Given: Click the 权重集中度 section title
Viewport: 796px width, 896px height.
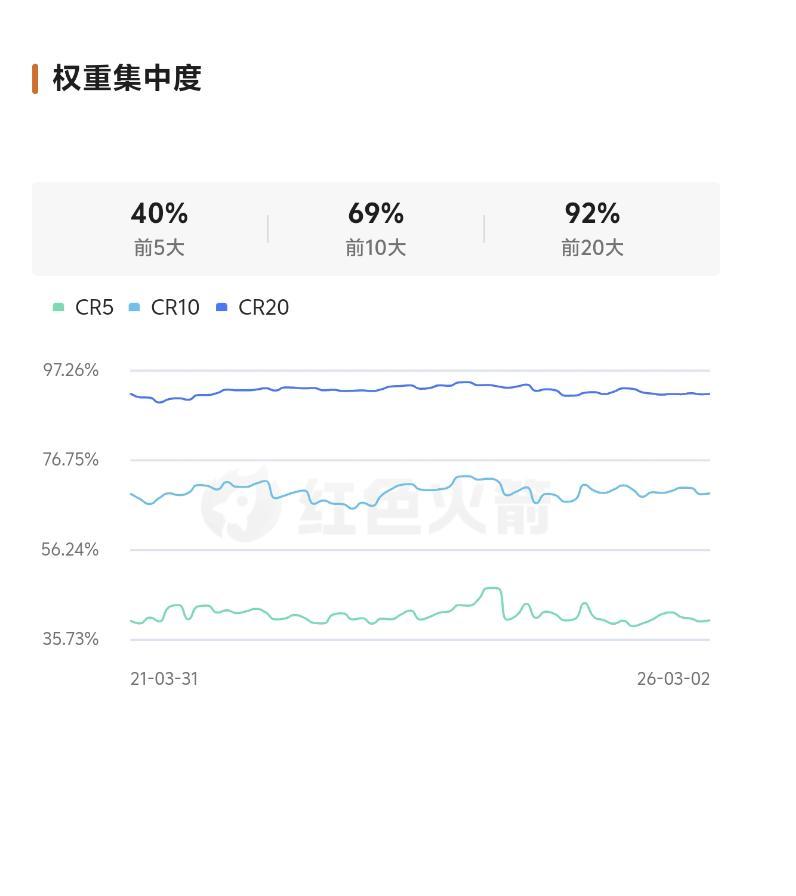Looking at the screenshot, I should tap(127, 78).
